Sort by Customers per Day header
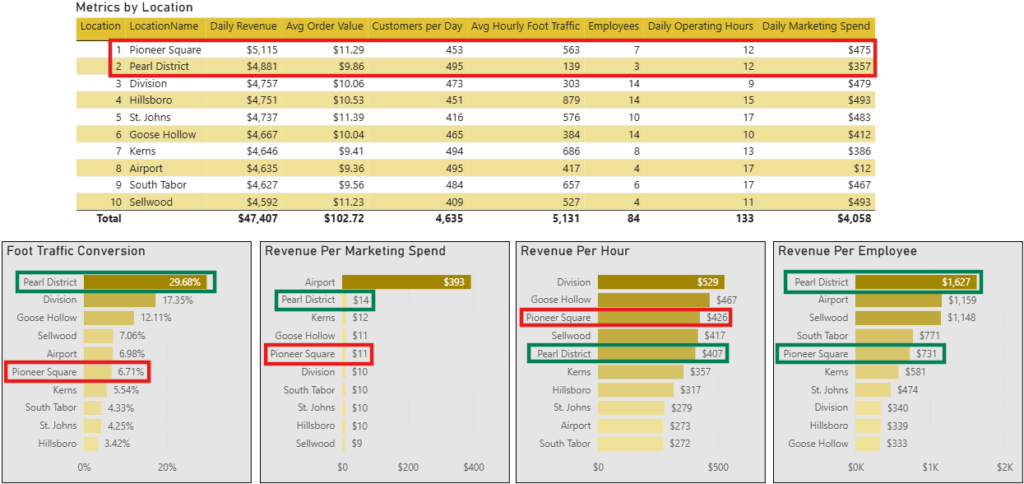This screenshot has width=1024, height=484. point(415,26)
